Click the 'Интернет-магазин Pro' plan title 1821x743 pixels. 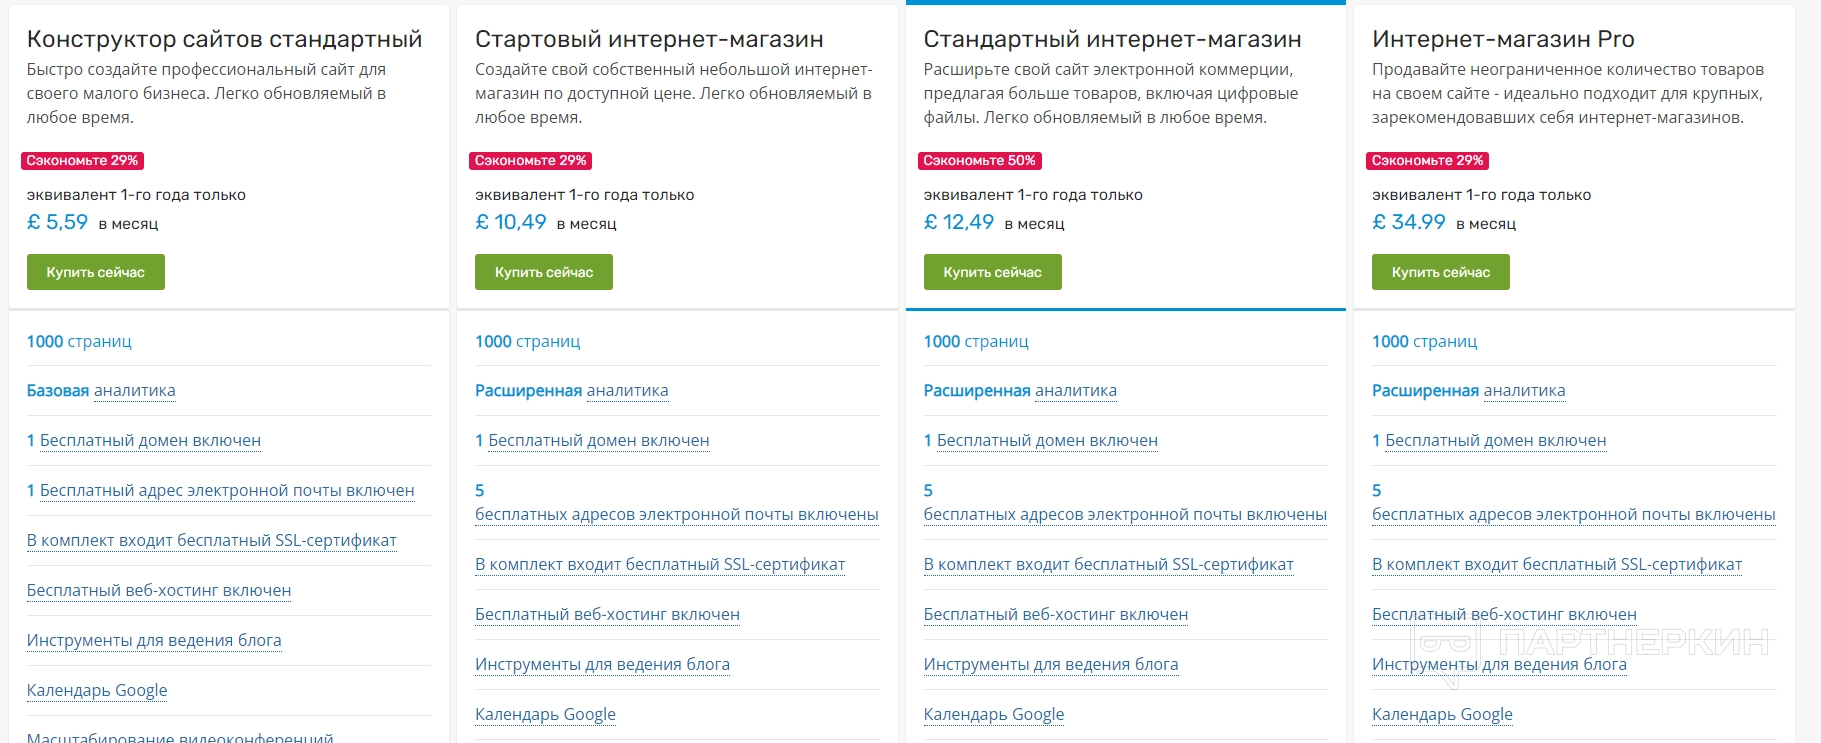[1503, 39]
